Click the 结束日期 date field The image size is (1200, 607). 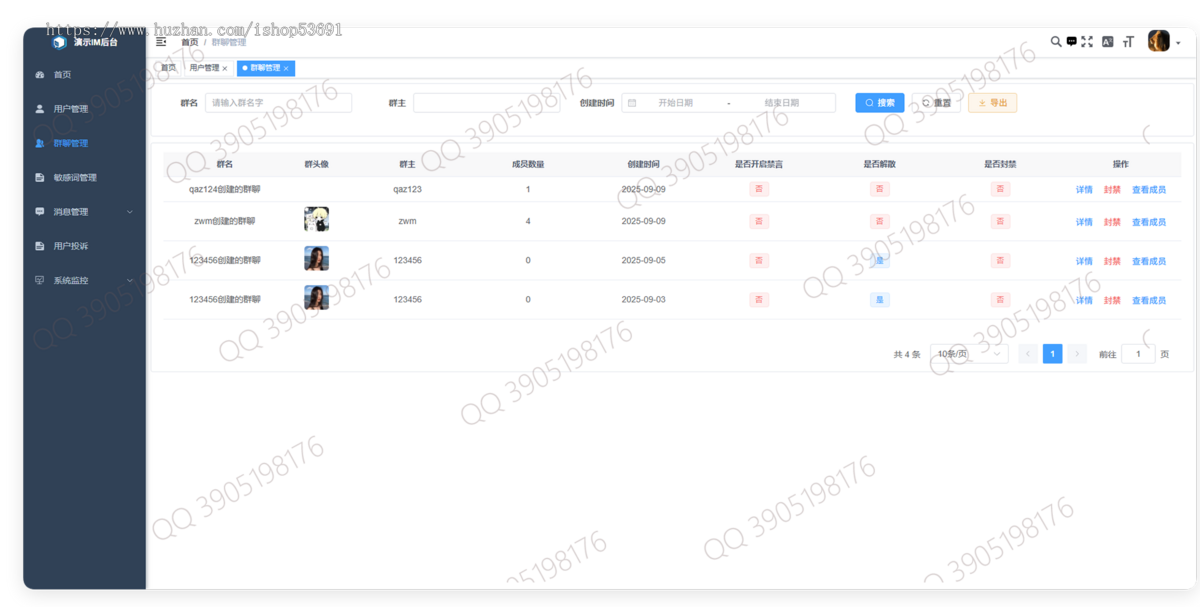pos(782,103)
